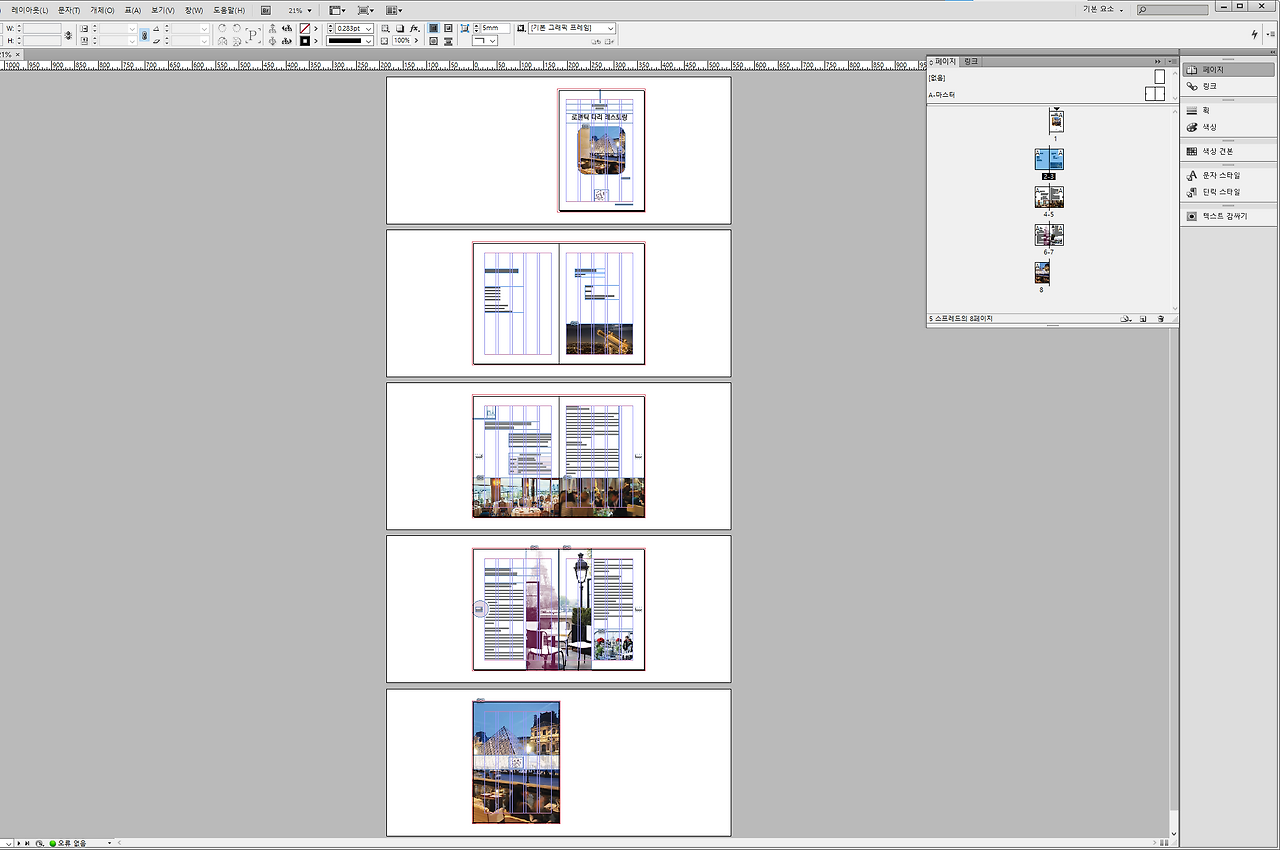Open the 도움말(H) menu
1280x850 pixels.
click(229, 10)
